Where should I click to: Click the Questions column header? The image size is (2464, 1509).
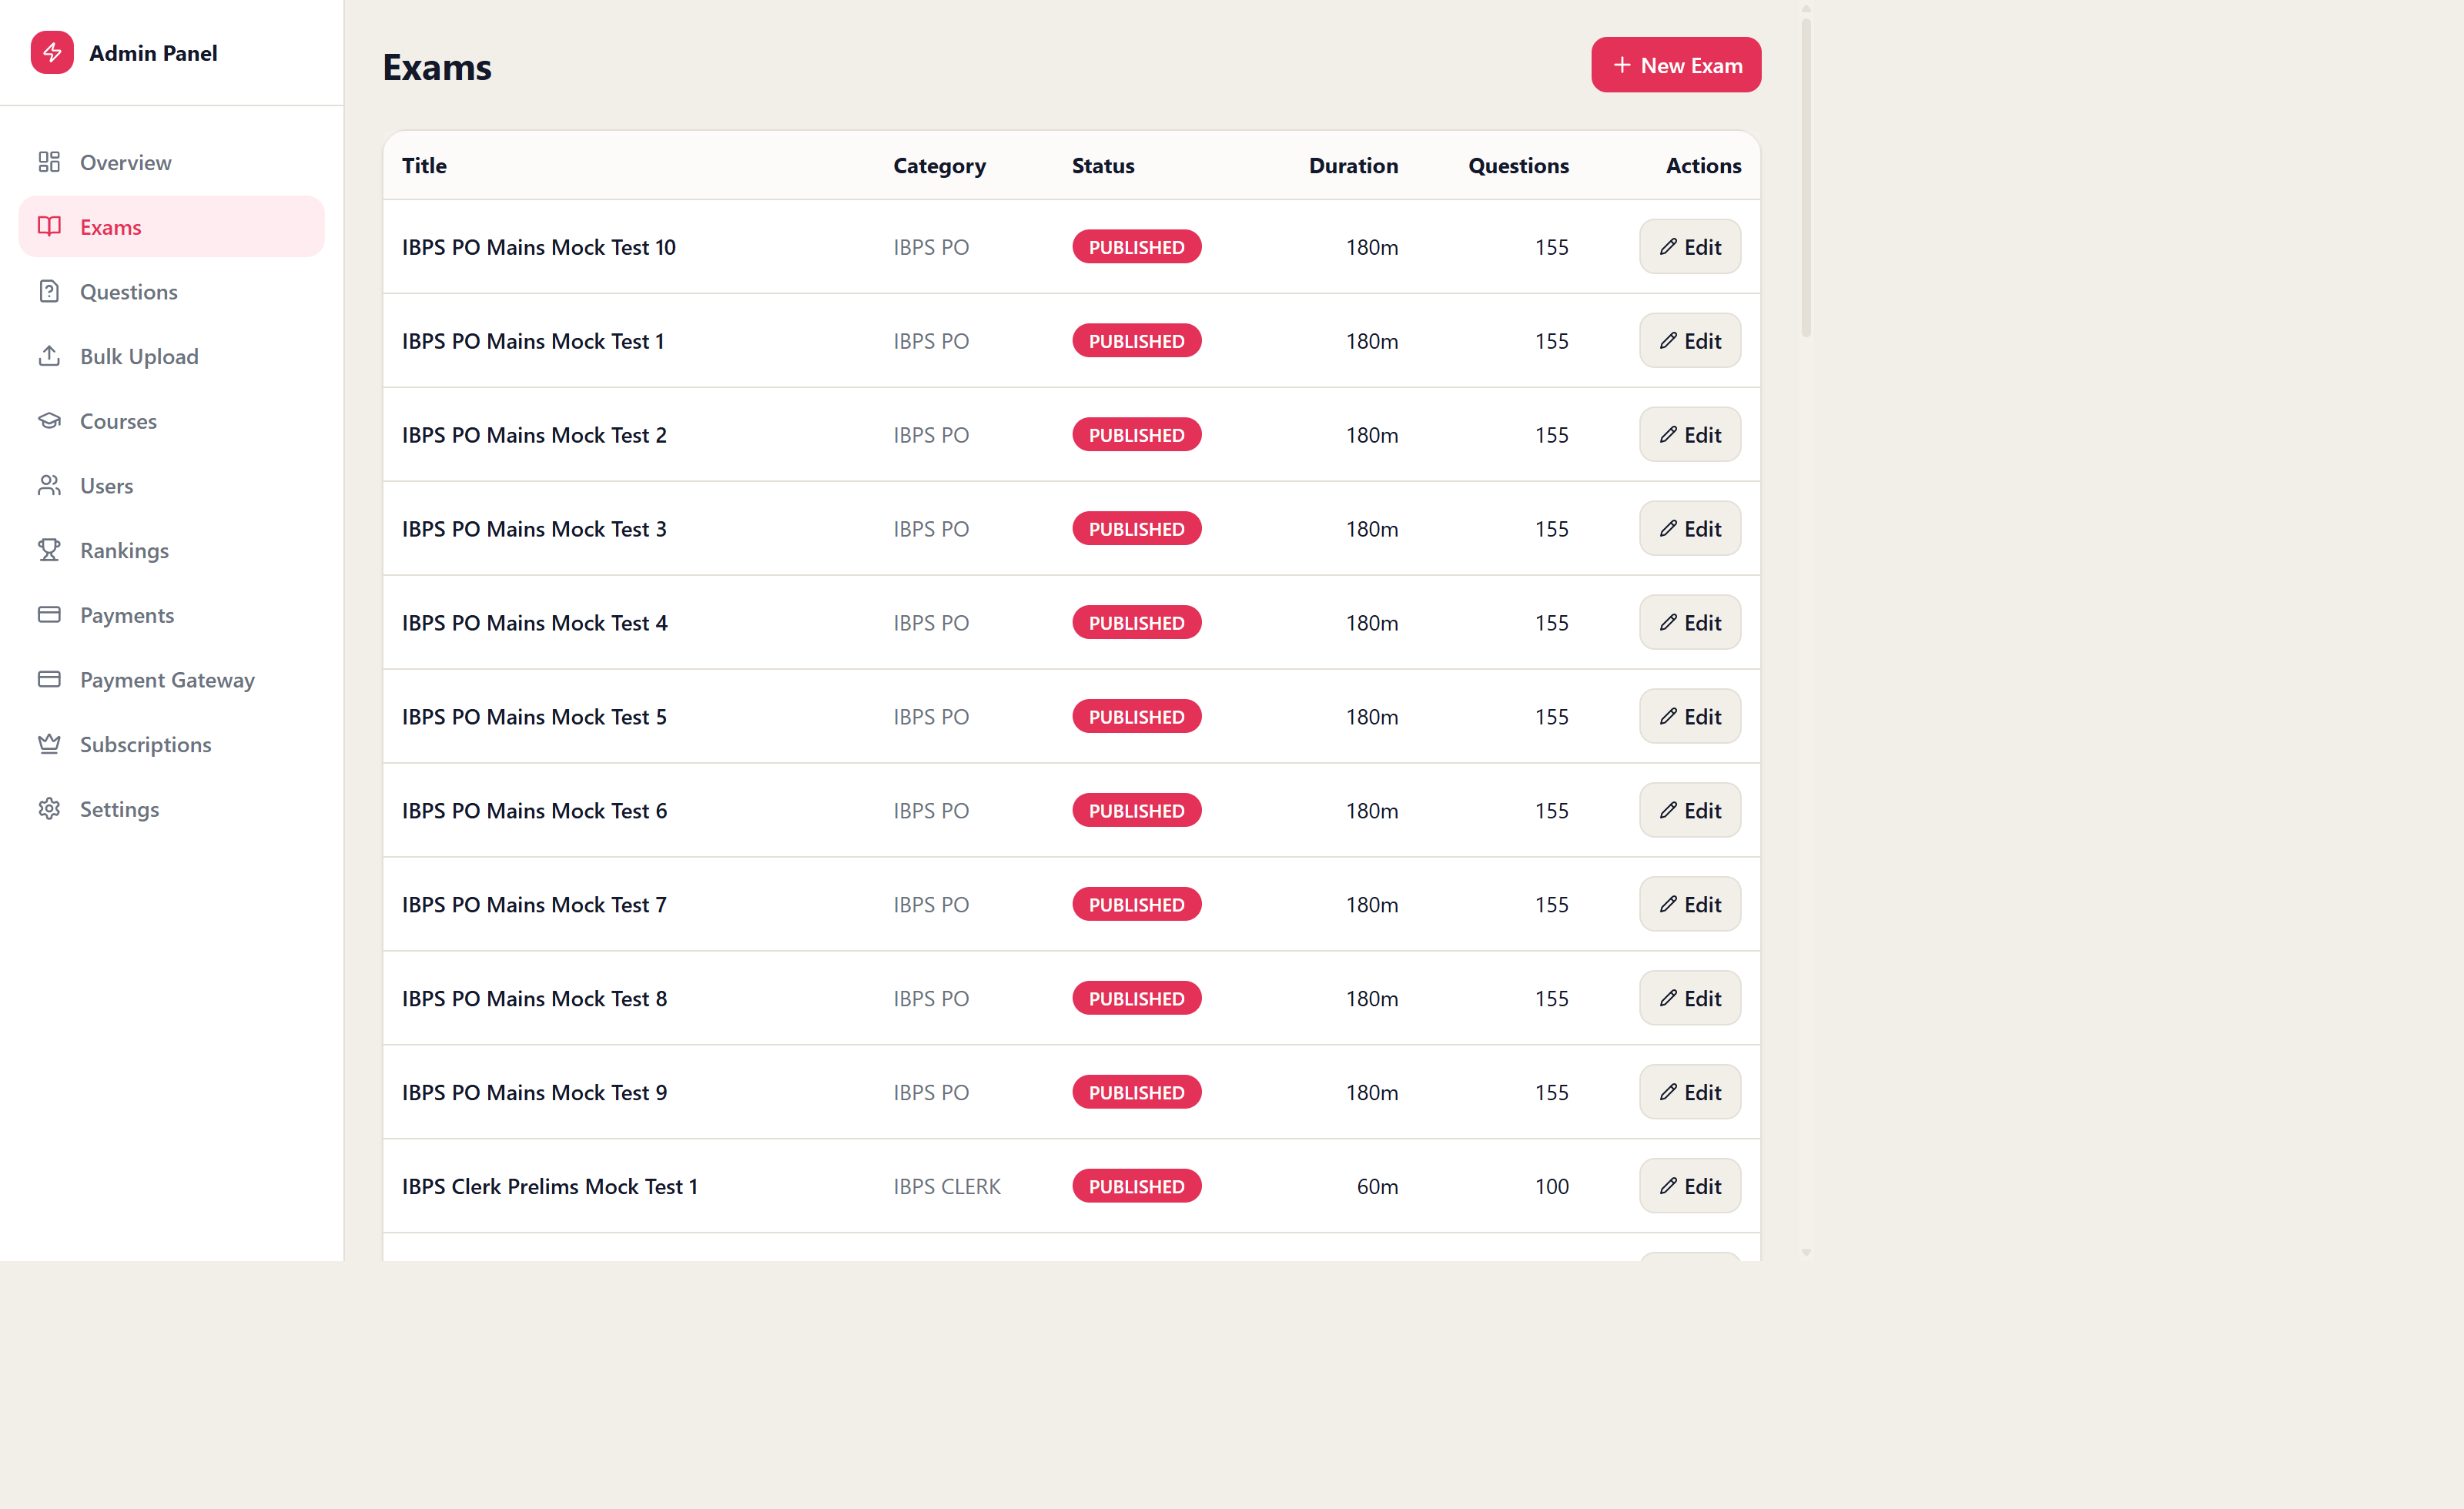pos(1518,166)
